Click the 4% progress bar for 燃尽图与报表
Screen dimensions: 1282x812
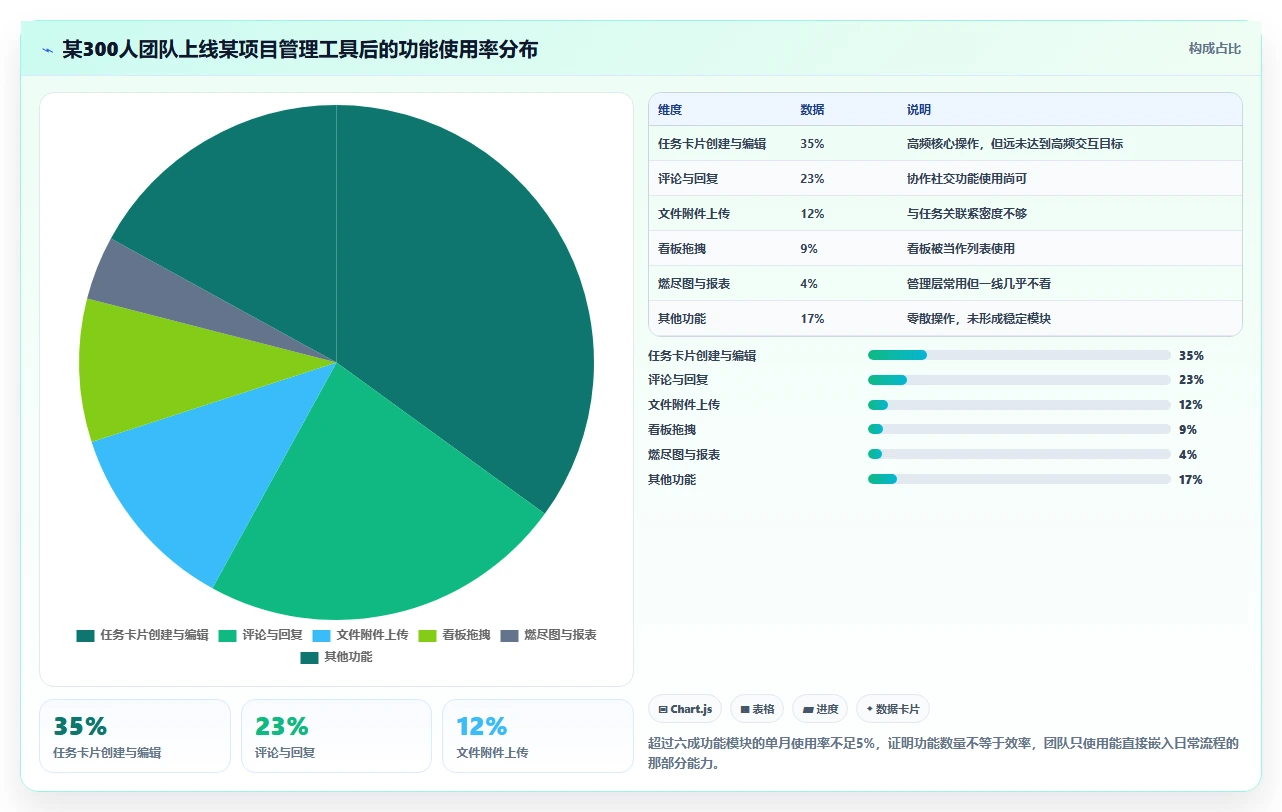[1019, 455]
